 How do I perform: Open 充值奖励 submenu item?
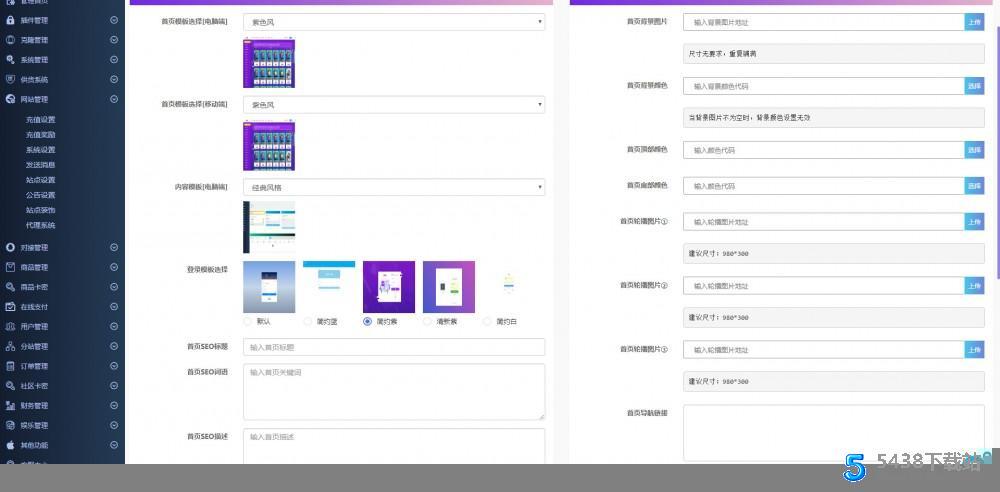(x=40, y=135)
